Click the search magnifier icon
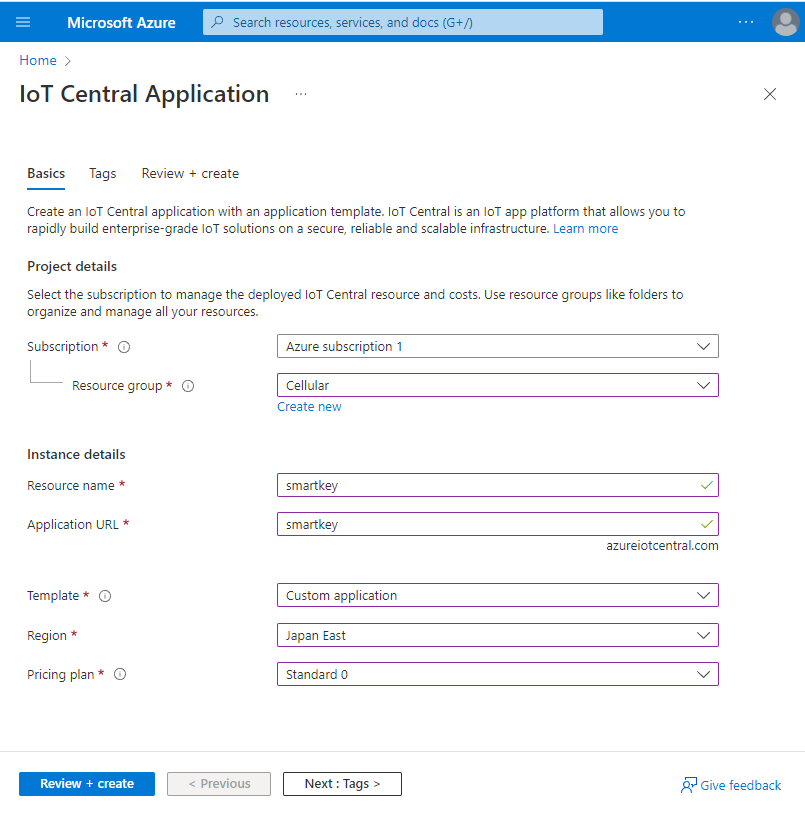This screenshot has width=805, height=813. (x=218, y=22)
